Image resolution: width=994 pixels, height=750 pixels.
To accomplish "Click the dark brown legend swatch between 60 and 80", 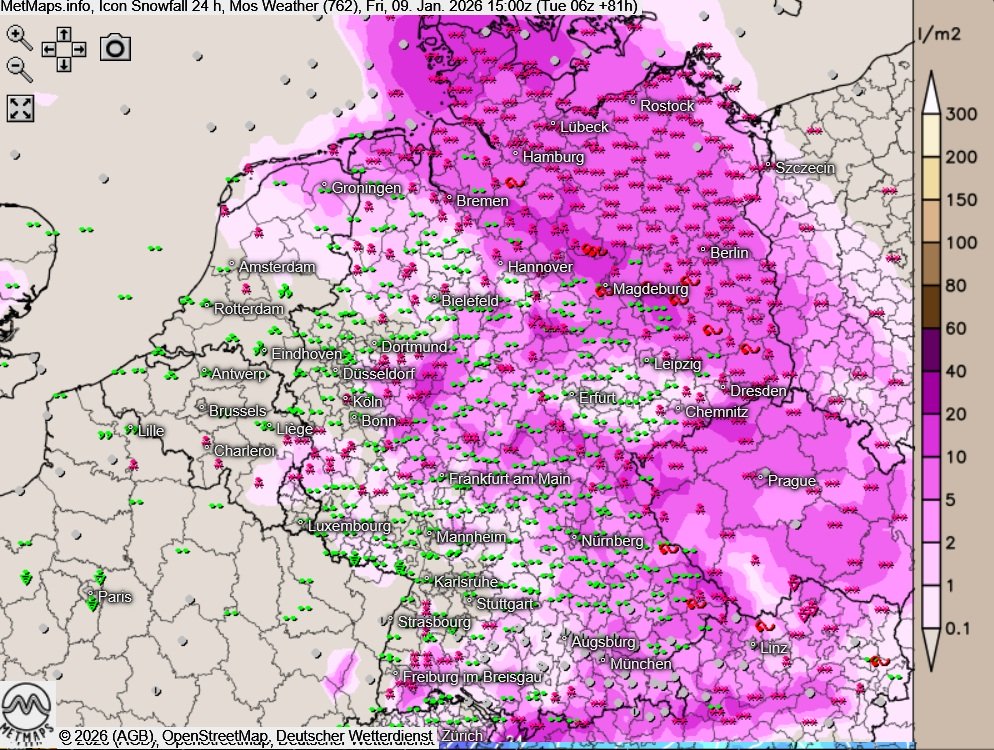I will click(x=933, y=307).
